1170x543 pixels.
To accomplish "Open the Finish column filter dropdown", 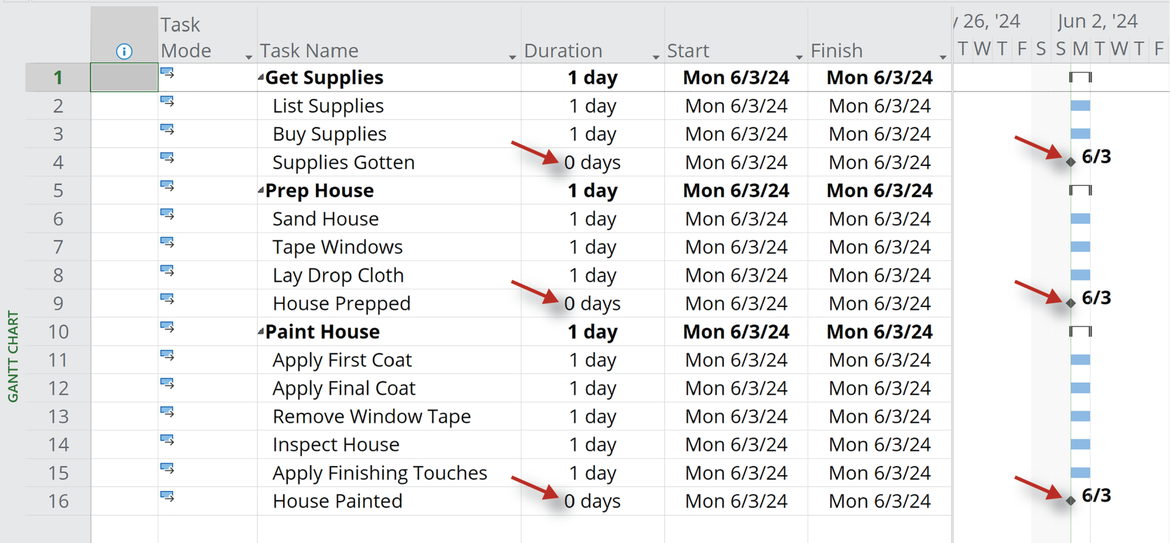I will [x=943, y=57].
